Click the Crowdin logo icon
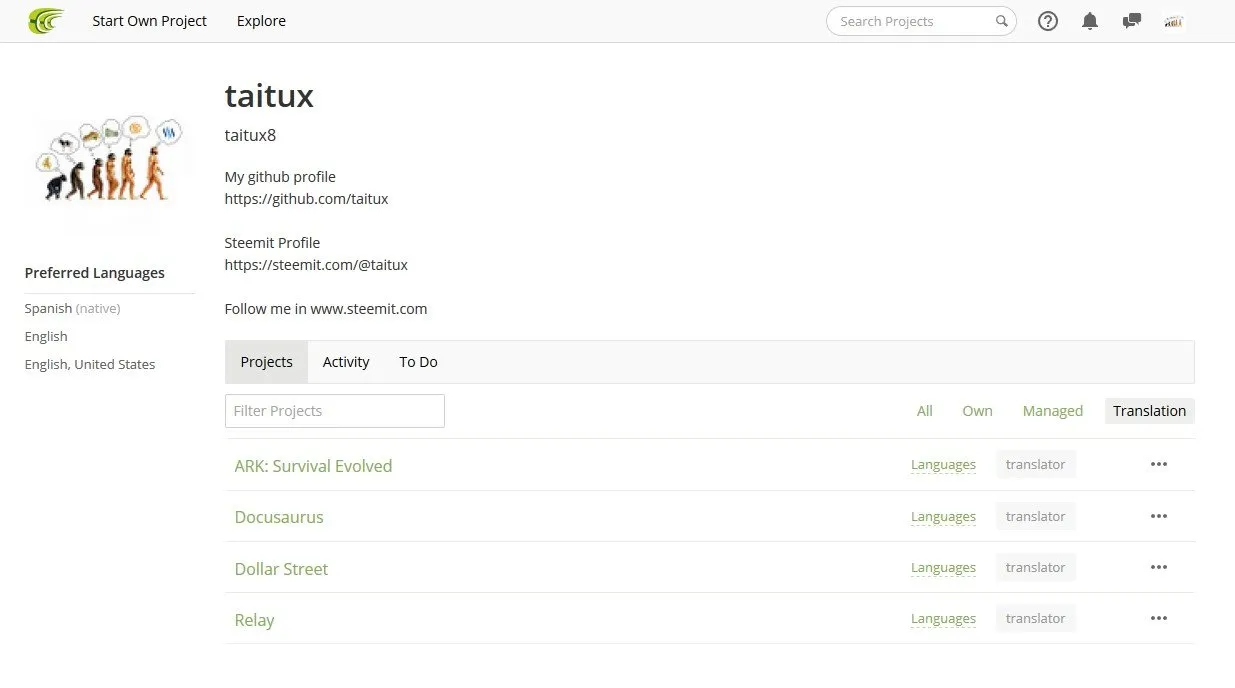The height and width of the screenshot is (688, 1235). click(x=46, y=20)
